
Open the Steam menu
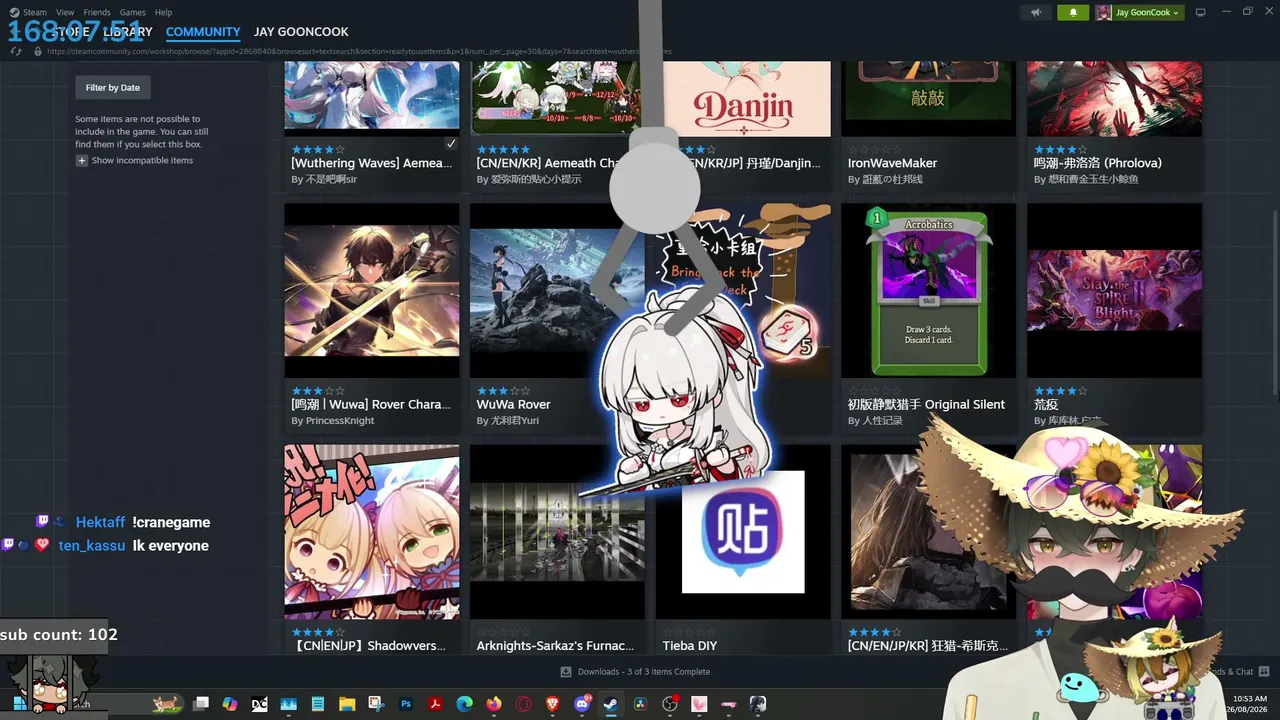point(35,12)
